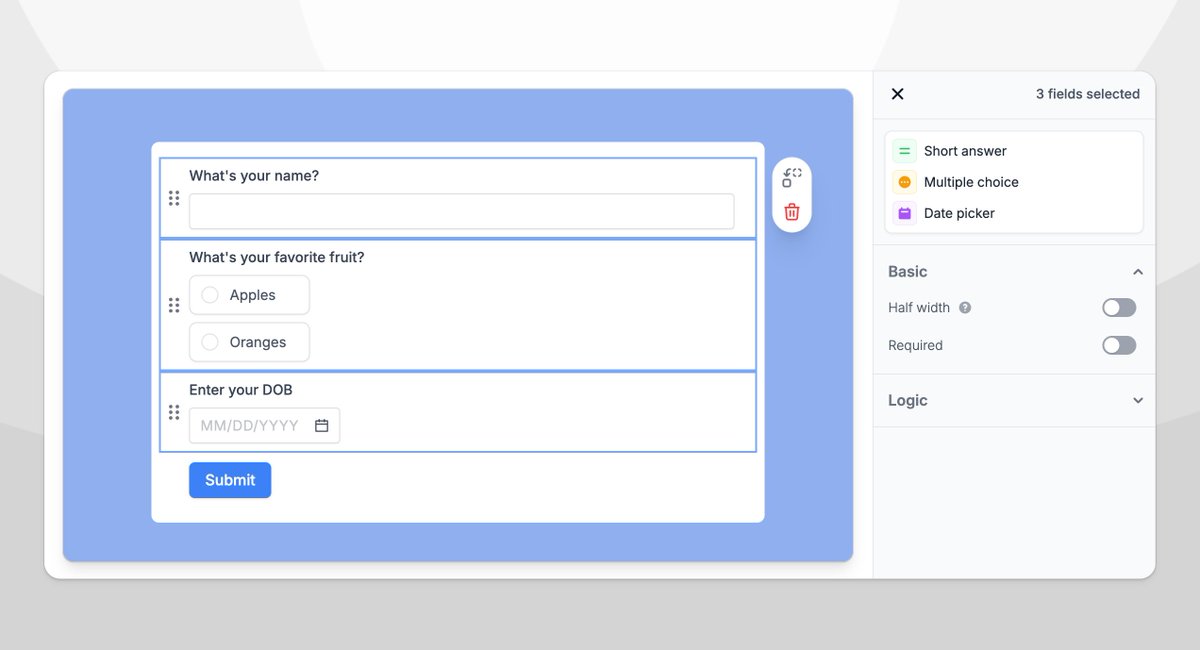1200x650 pixels.
Task: Select Multiple choice in the fields list
Action: (970, 182)
